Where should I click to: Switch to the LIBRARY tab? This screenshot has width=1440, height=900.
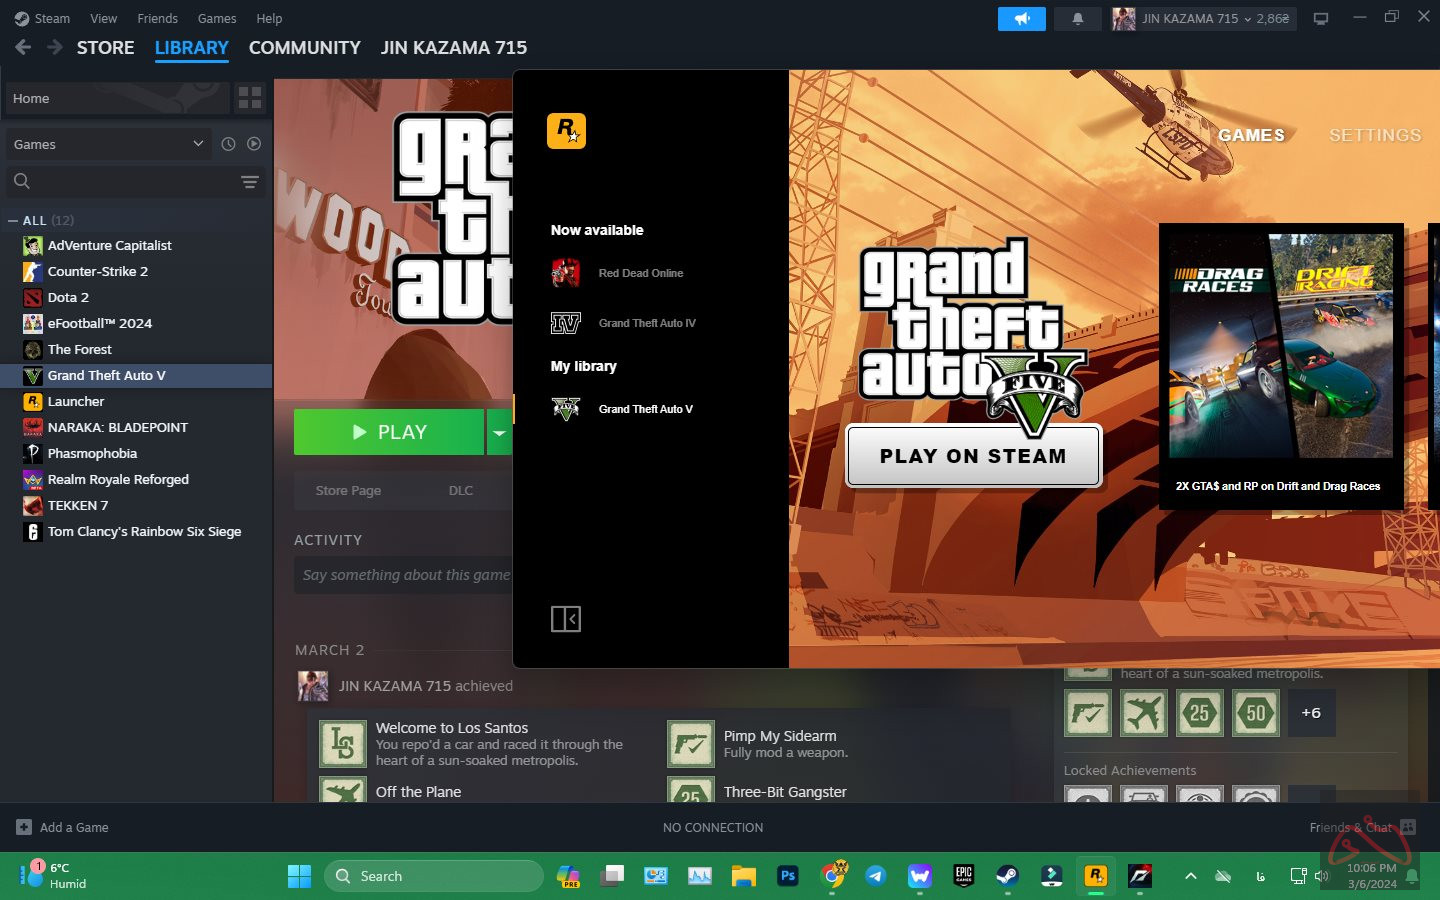(191, 47)
